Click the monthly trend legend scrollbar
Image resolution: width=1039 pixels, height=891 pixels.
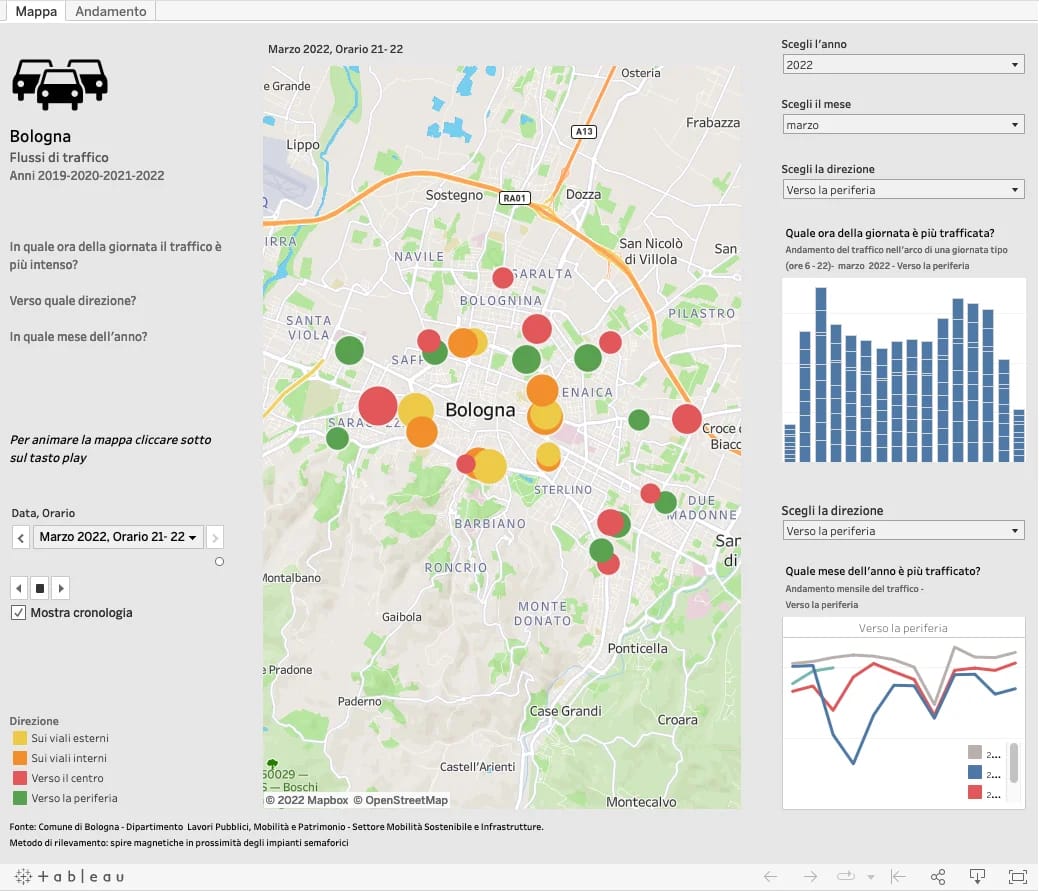coord(1014,762)
